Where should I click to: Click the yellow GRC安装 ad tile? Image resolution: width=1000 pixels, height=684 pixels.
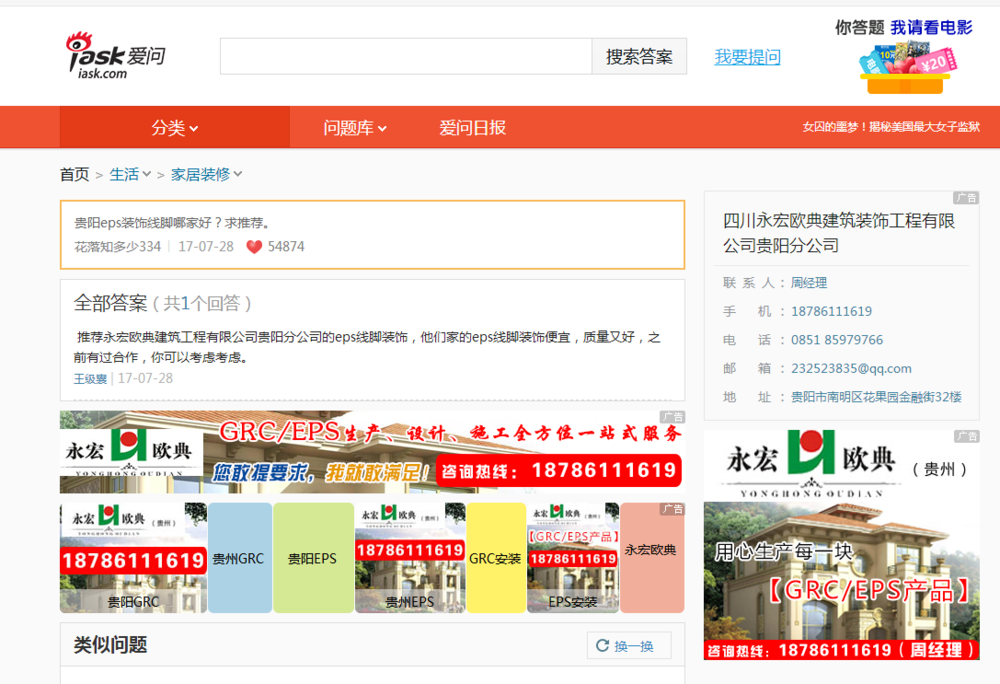[496, 558]
